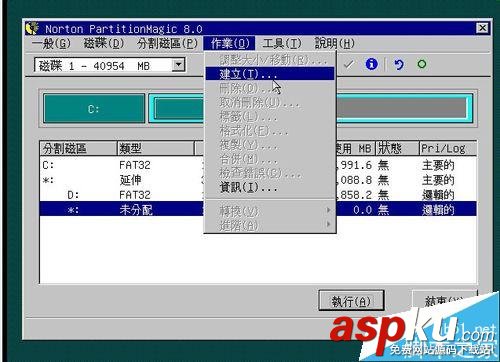The width and height of the screenshot is (500, 362).
Task: Click 調整大小/移動(R)... menu entry
Action: click(x=270, y=60)
